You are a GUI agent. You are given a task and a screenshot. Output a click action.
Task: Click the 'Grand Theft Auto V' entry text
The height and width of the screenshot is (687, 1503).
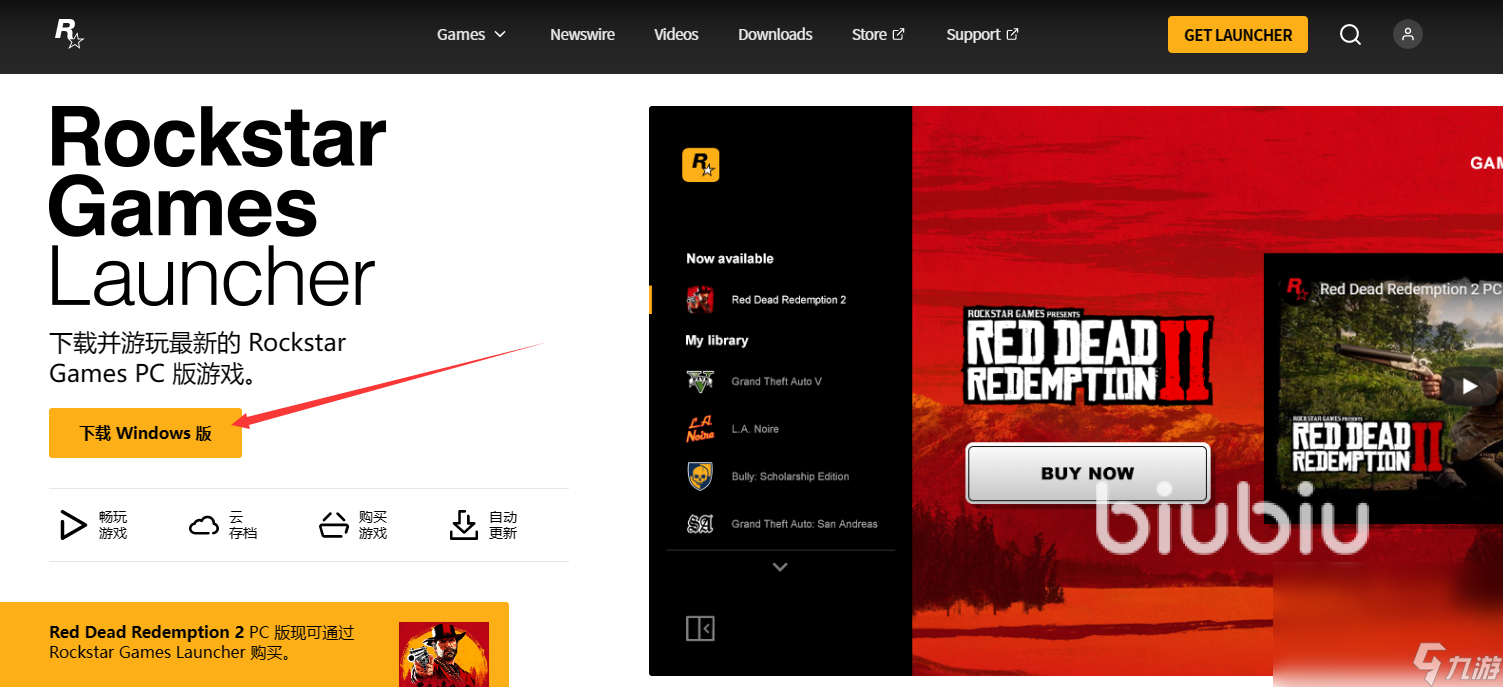[777, 381]
